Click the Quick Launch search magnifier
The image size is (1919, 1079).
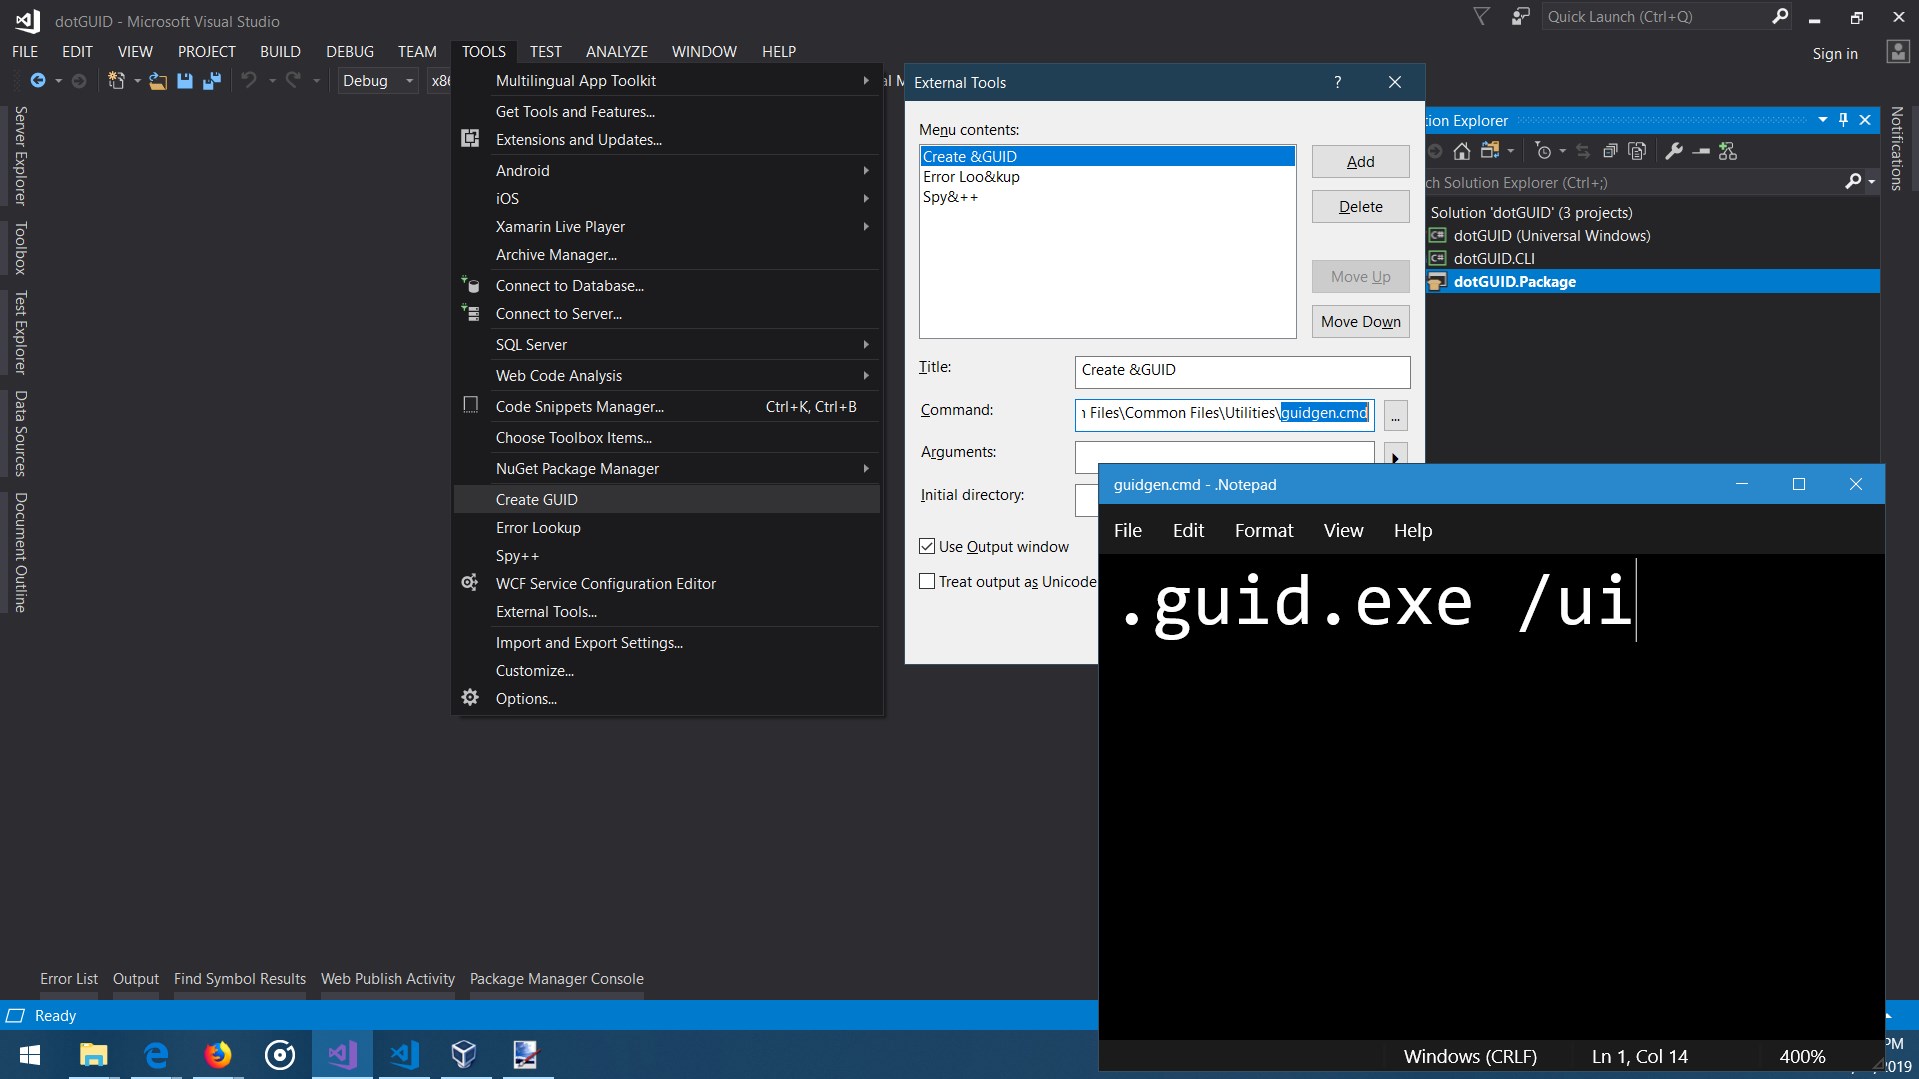tap(1780, 16)
